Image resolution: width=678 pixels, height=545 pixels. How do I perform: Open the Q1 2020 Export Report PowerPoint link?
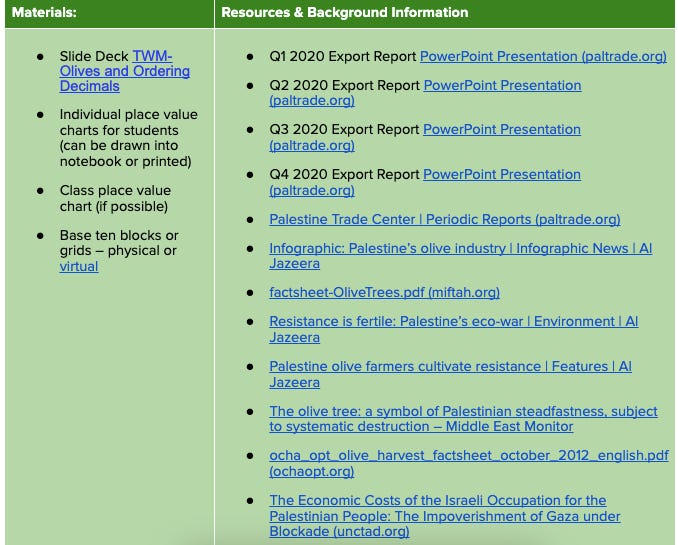coord(543,57)
